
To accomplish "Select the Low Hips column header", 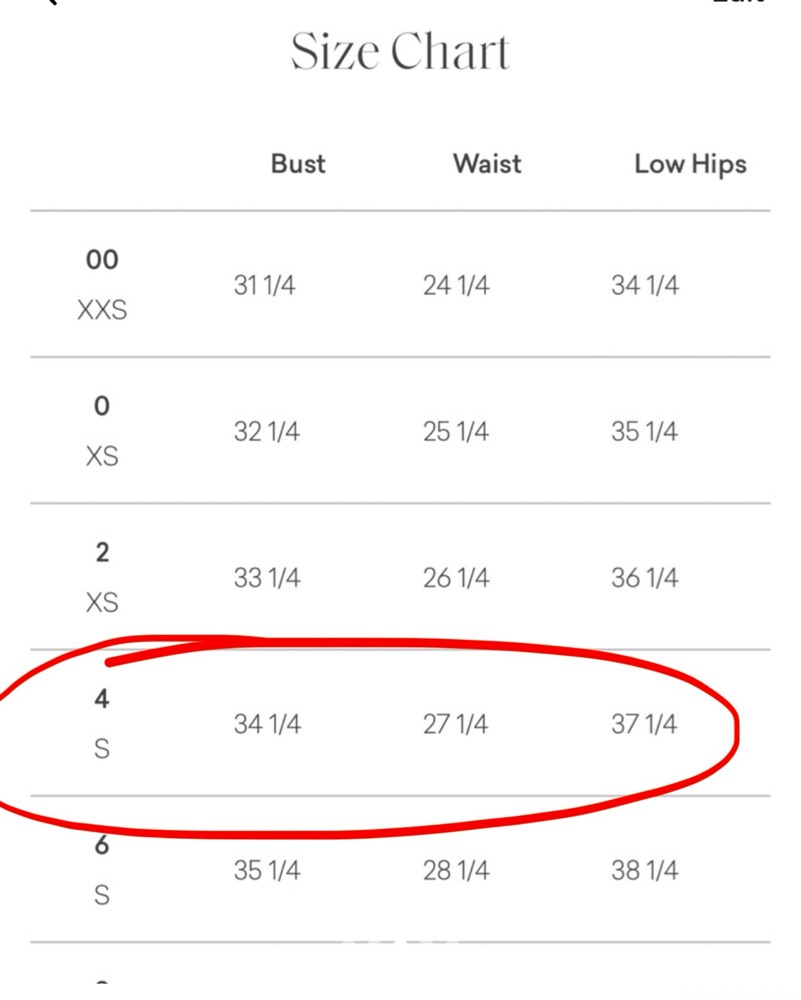I will point(690,165).
